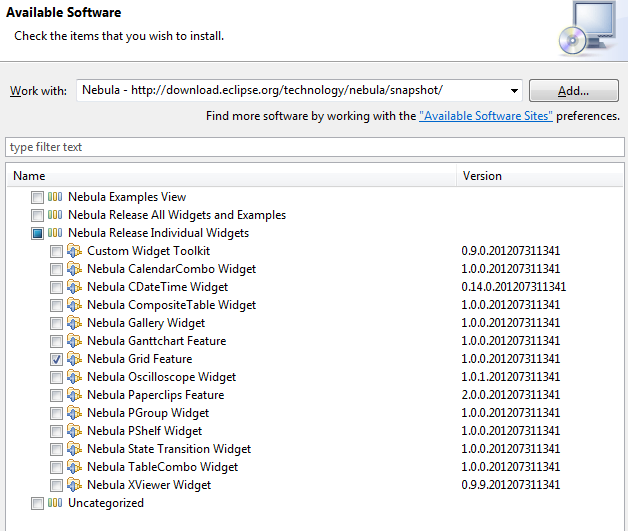Enable the Custom Widget Toolkit checkbox

click(56, 251)
